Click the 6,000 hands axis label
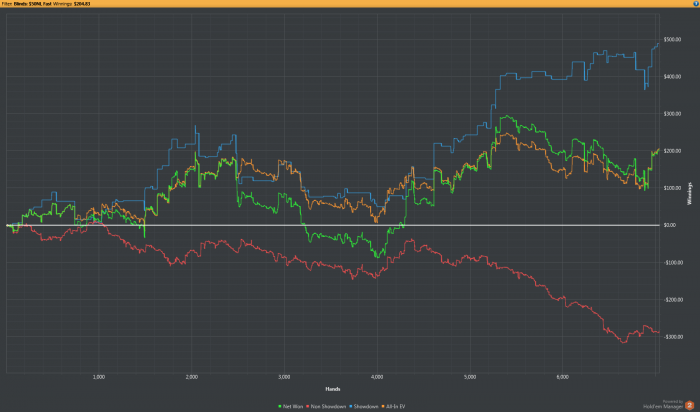 [563, 377]
